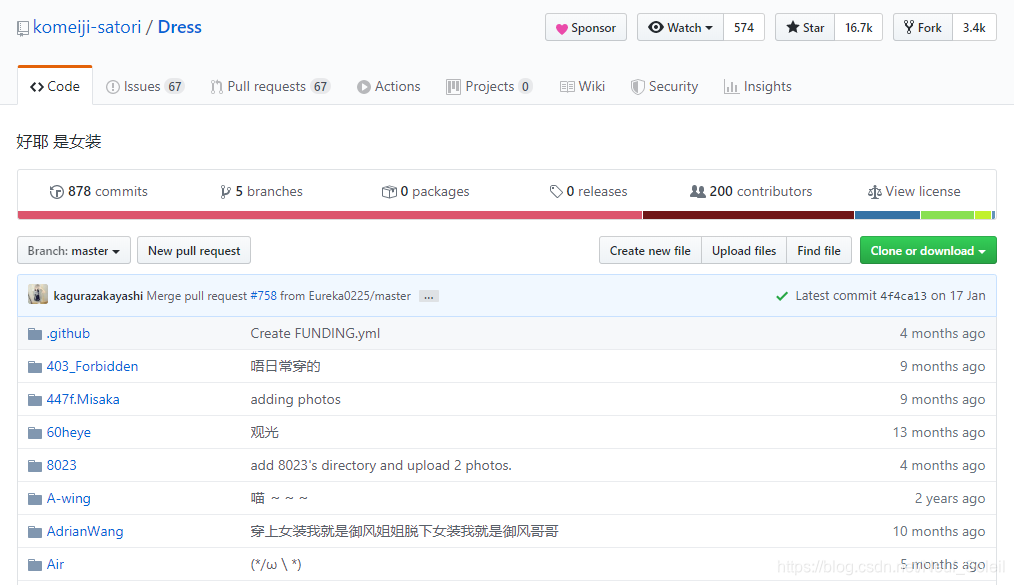
Task: Click the tag icon next to releases
Action: (556, 191)
